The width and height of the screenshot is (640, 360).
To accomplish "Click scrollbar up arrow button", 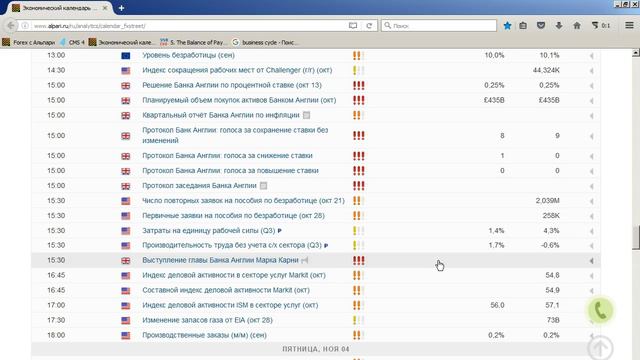I will [636, 53].
